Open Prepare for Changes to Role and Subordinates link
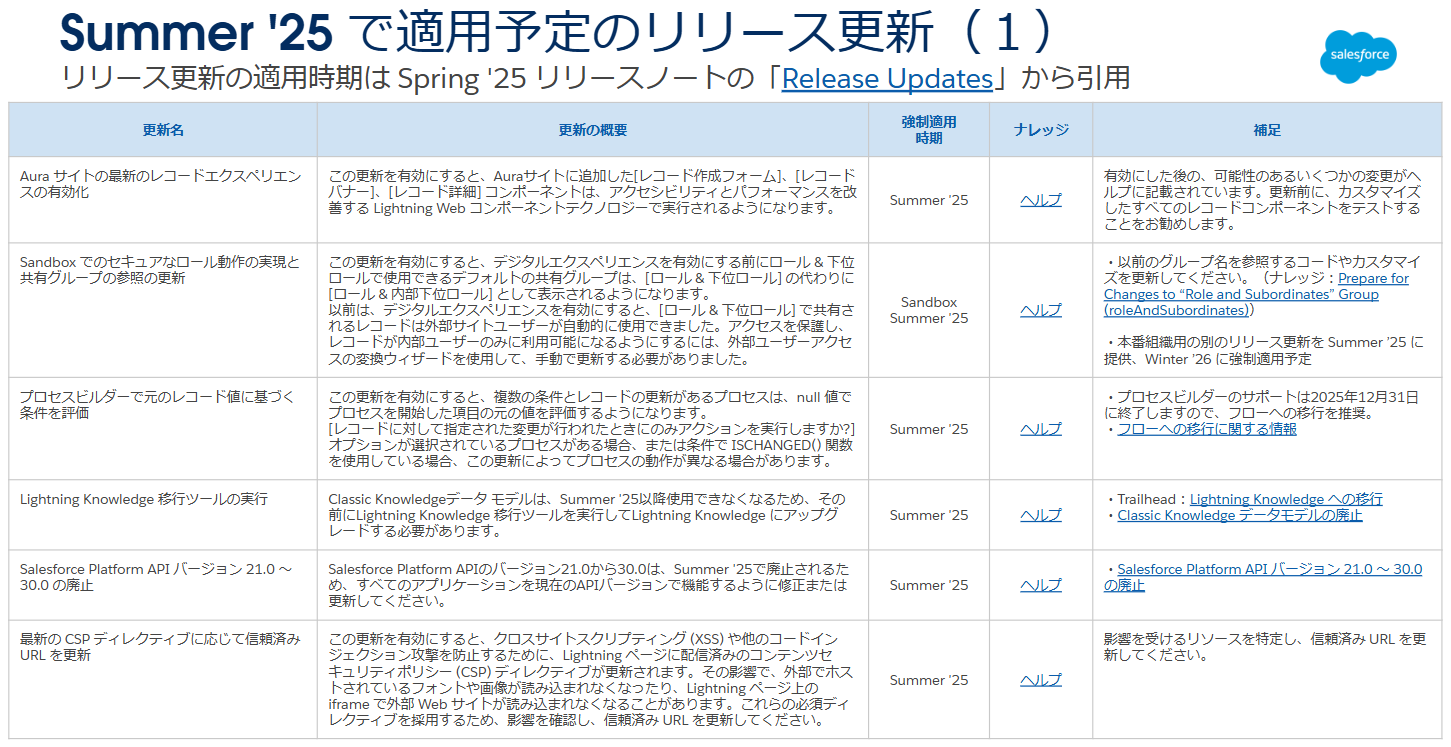The width and height of the screenshot is (1451, 747). pos(1257,294)
